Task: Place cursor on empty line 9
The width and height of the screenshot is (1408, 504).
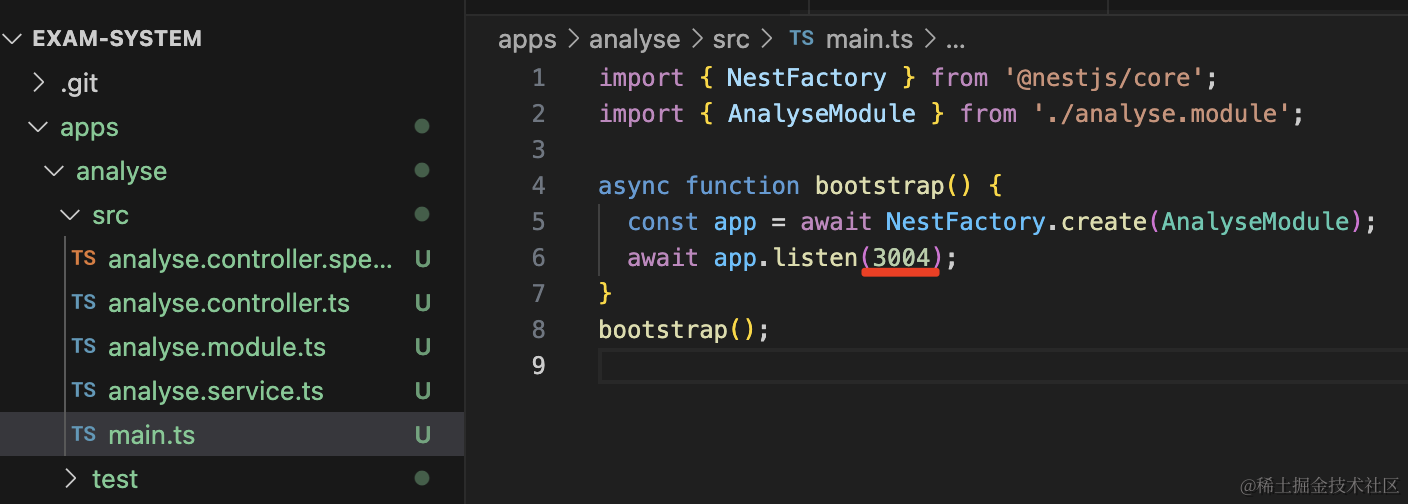Action: (x=900, y=366)
